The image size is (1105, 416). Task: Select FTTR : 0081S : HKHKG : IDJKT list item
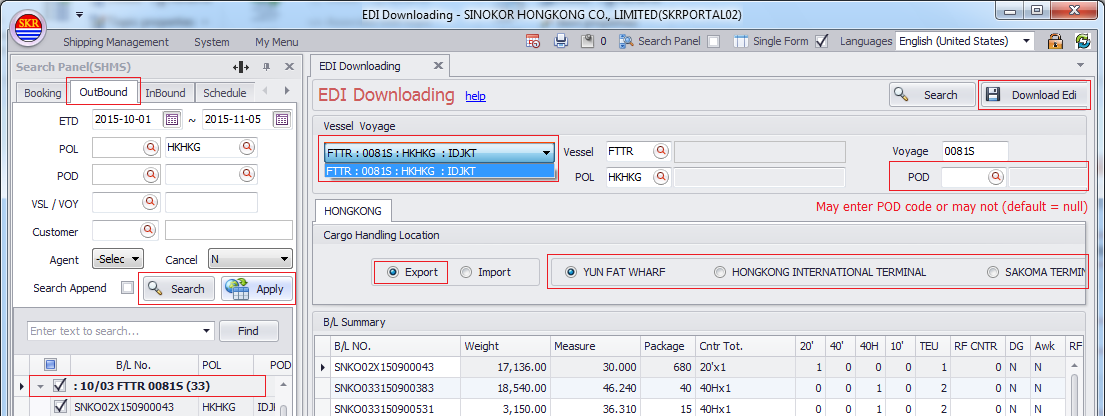439,171
